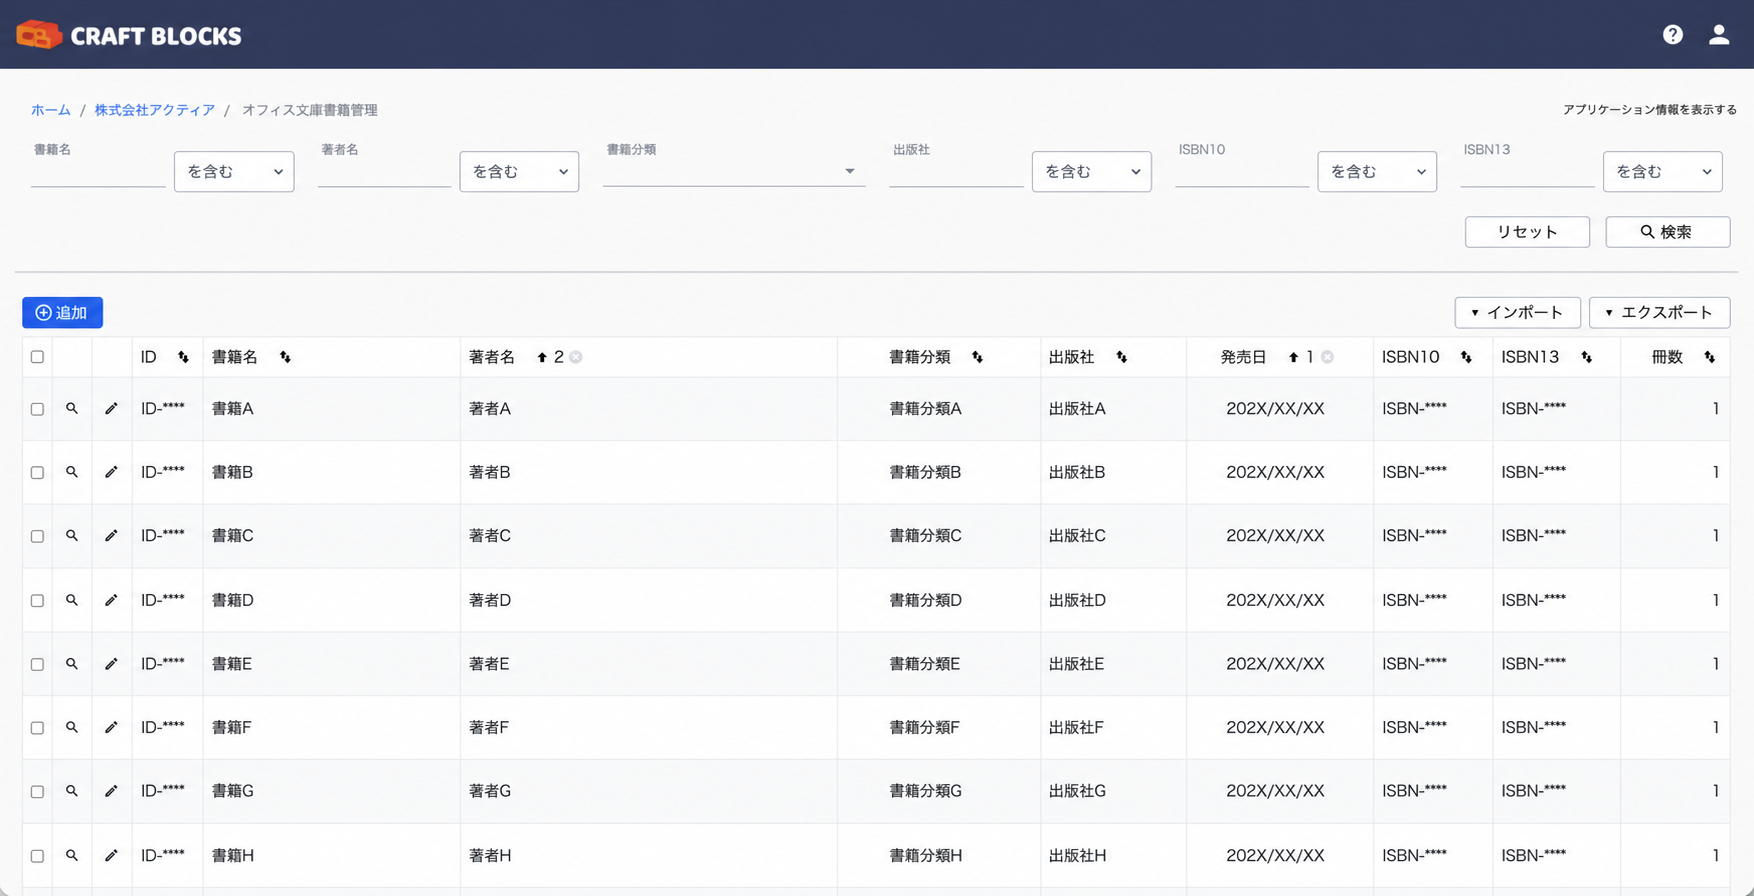Expand the 書籍分類 filter dropdown
Image resolution: width=1754 pixels, height=896 pixels.
coord(734,171)
